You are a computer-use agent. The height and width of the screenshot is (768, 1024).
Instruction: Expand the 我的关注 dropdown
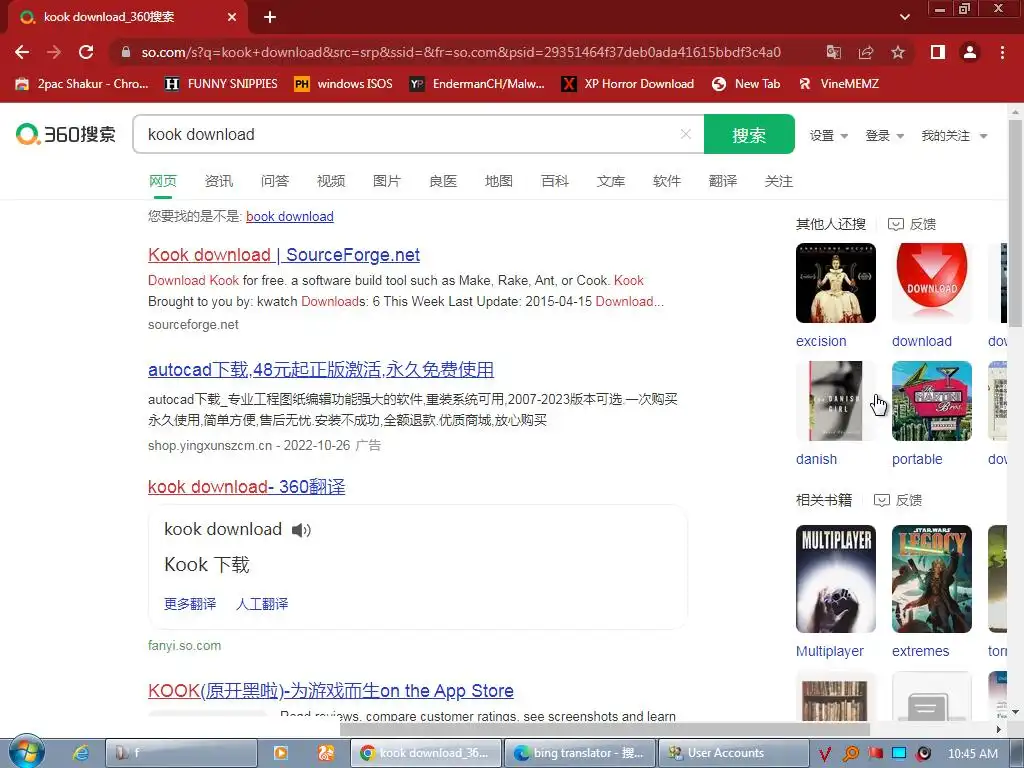point(953,136)
